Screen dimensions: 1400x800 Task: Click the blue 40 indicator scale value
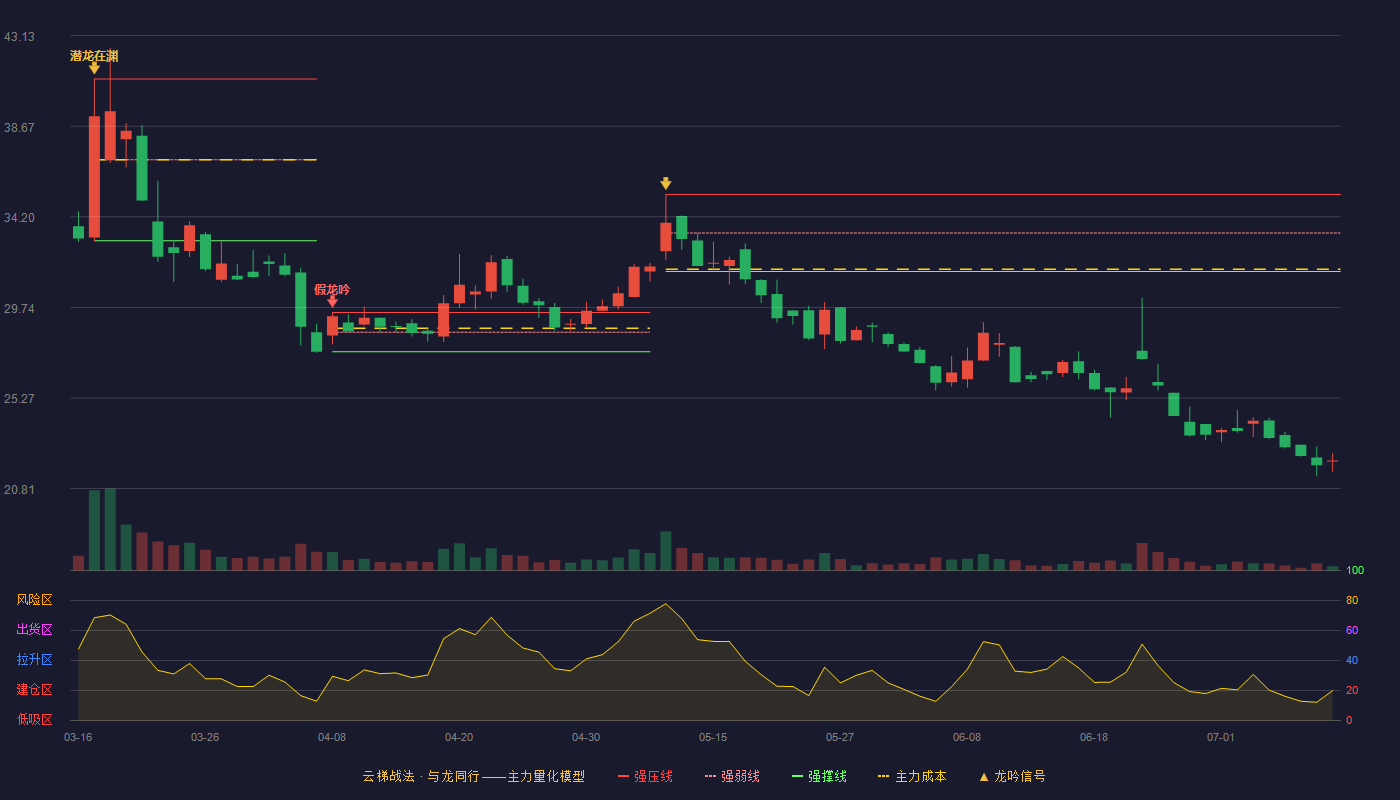(x=1352, y=661)
